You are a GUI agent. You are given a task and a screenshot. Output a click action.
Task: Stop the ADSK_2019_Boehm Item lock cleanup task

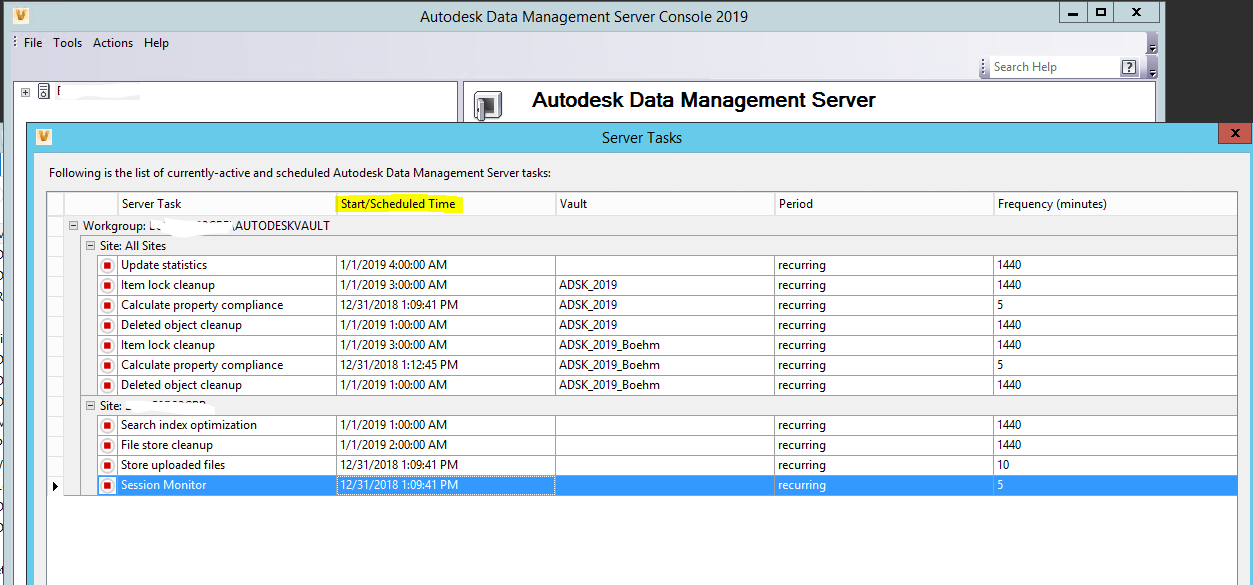coord(107,344)
